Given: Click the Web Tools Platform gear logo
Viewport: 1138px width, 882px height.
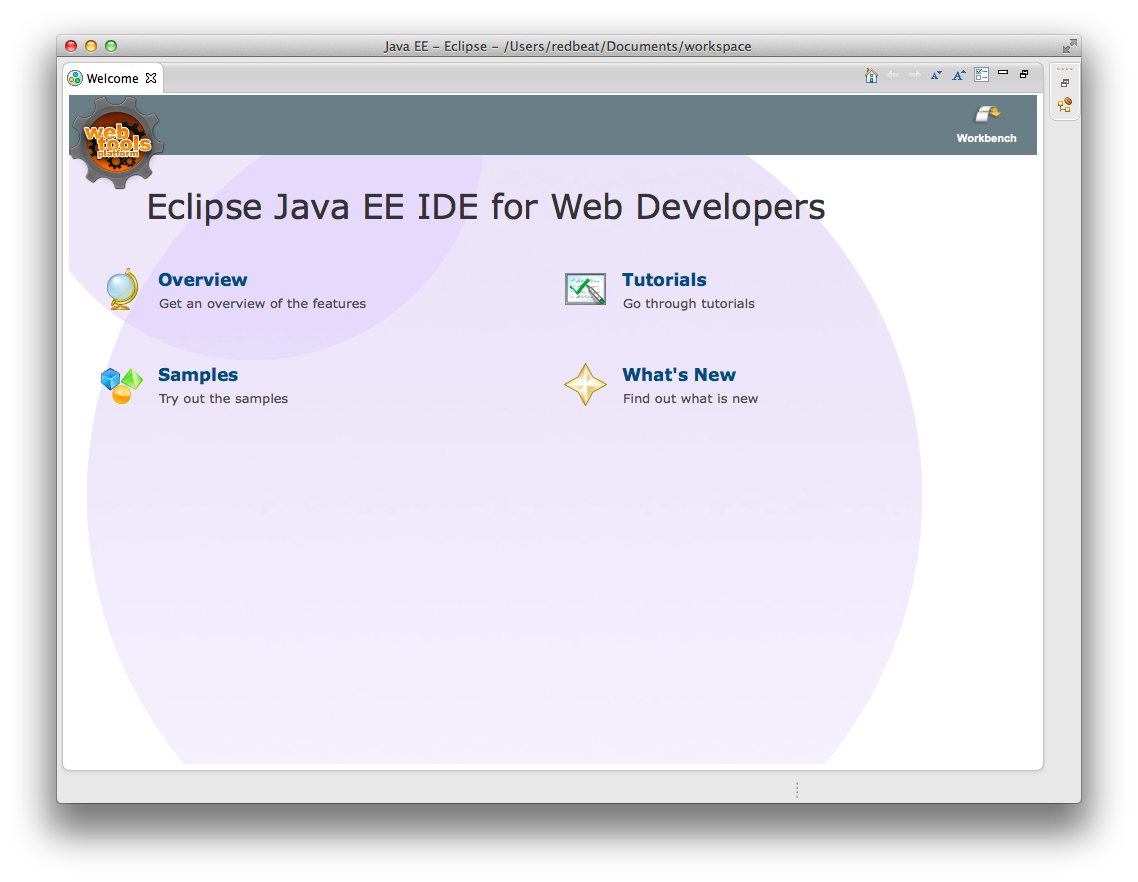Looking at the screenshot, I should 117,141.
